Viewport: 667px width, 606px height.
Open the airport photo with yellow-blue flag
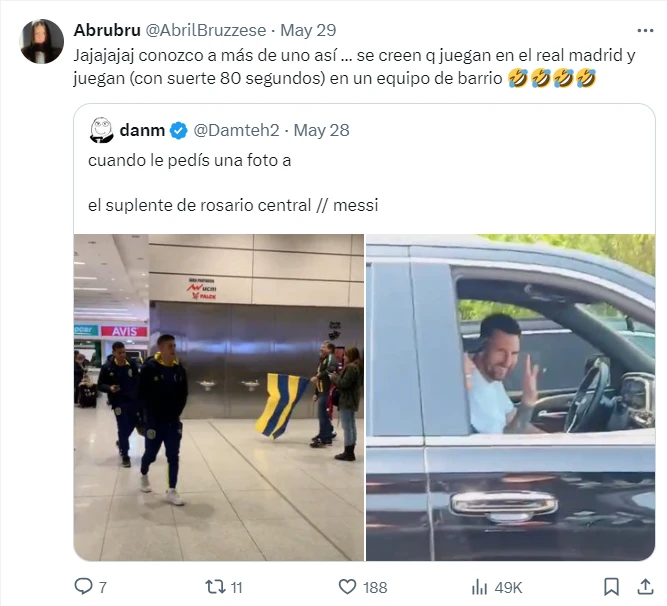219,397
